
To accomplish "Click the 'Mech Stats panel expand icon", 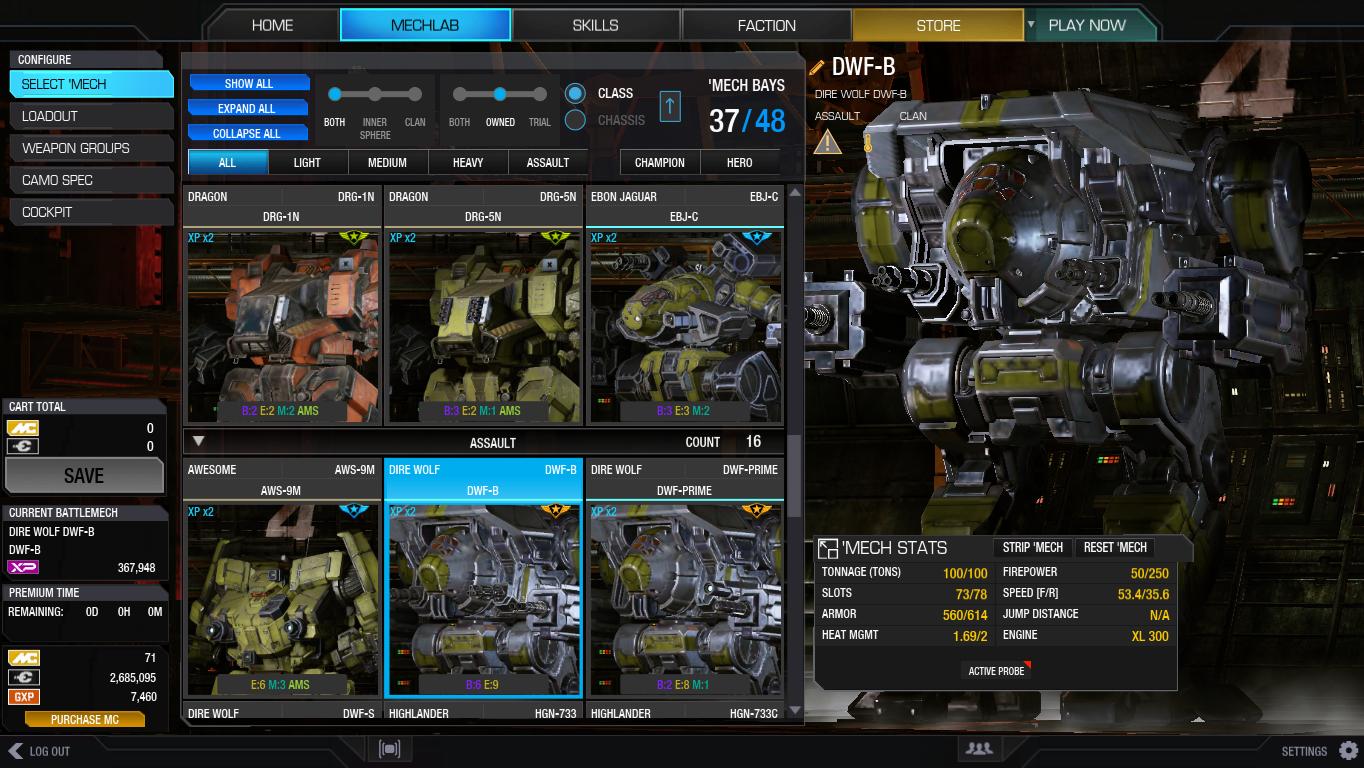I will pos(827,548).
